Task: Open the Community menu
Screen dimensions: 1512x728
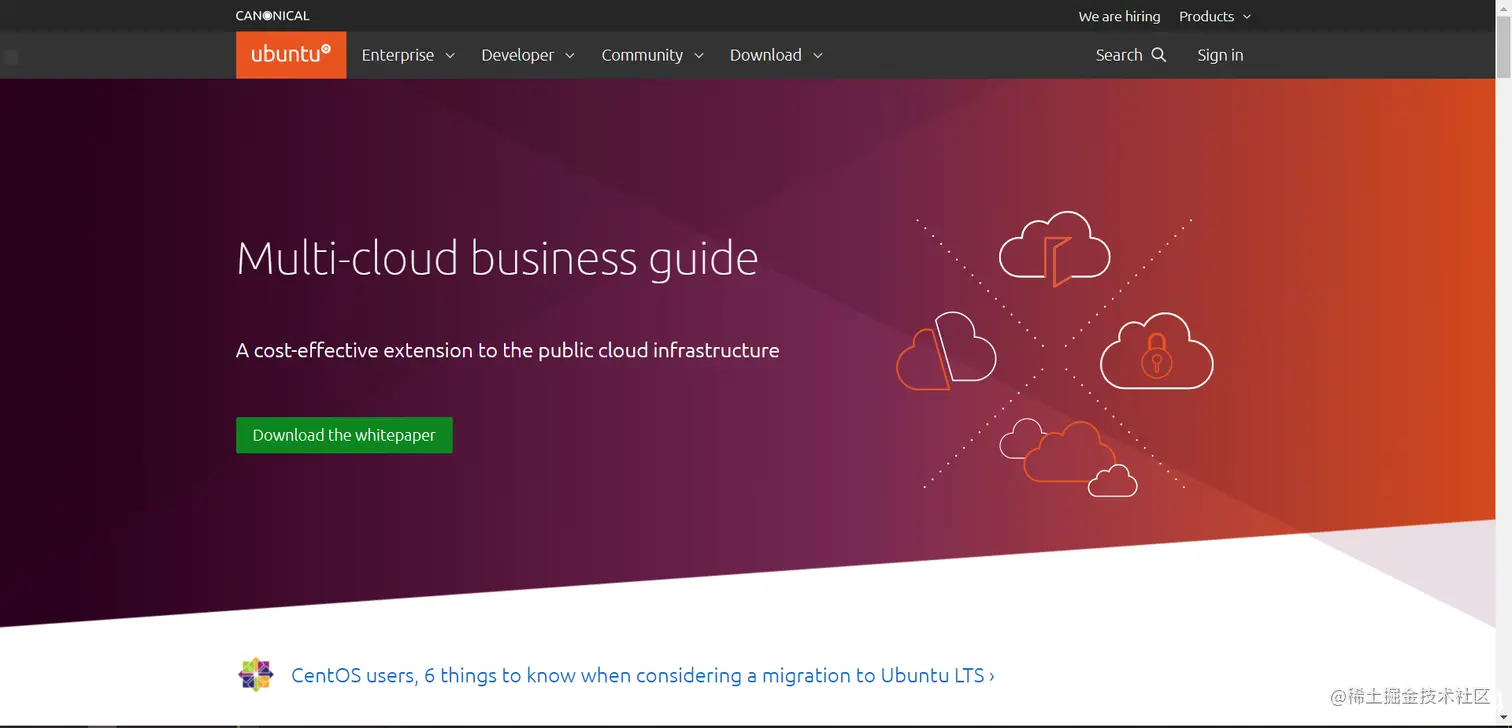Action: [x=652, y=55]
